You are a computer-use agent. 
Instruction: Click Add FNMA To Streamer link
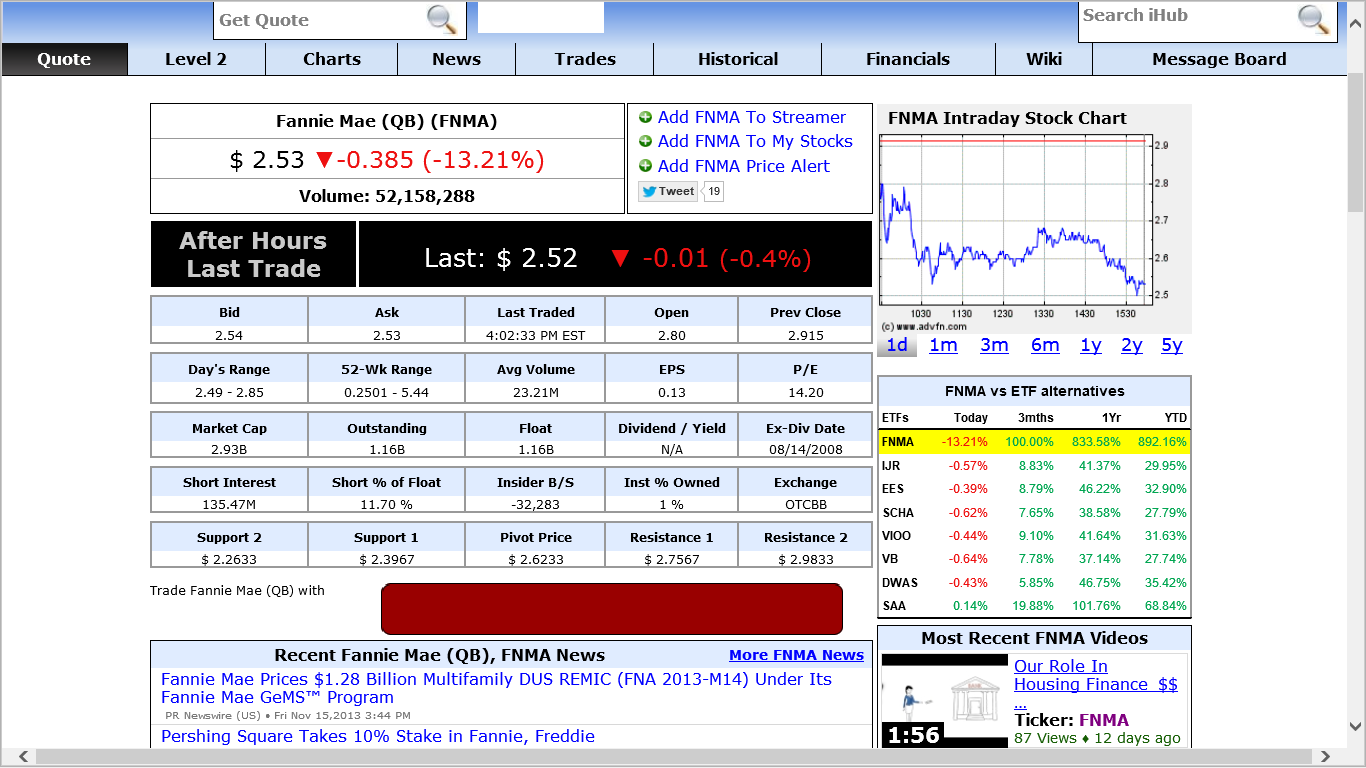pyautogui.click(x=751, y=117)
